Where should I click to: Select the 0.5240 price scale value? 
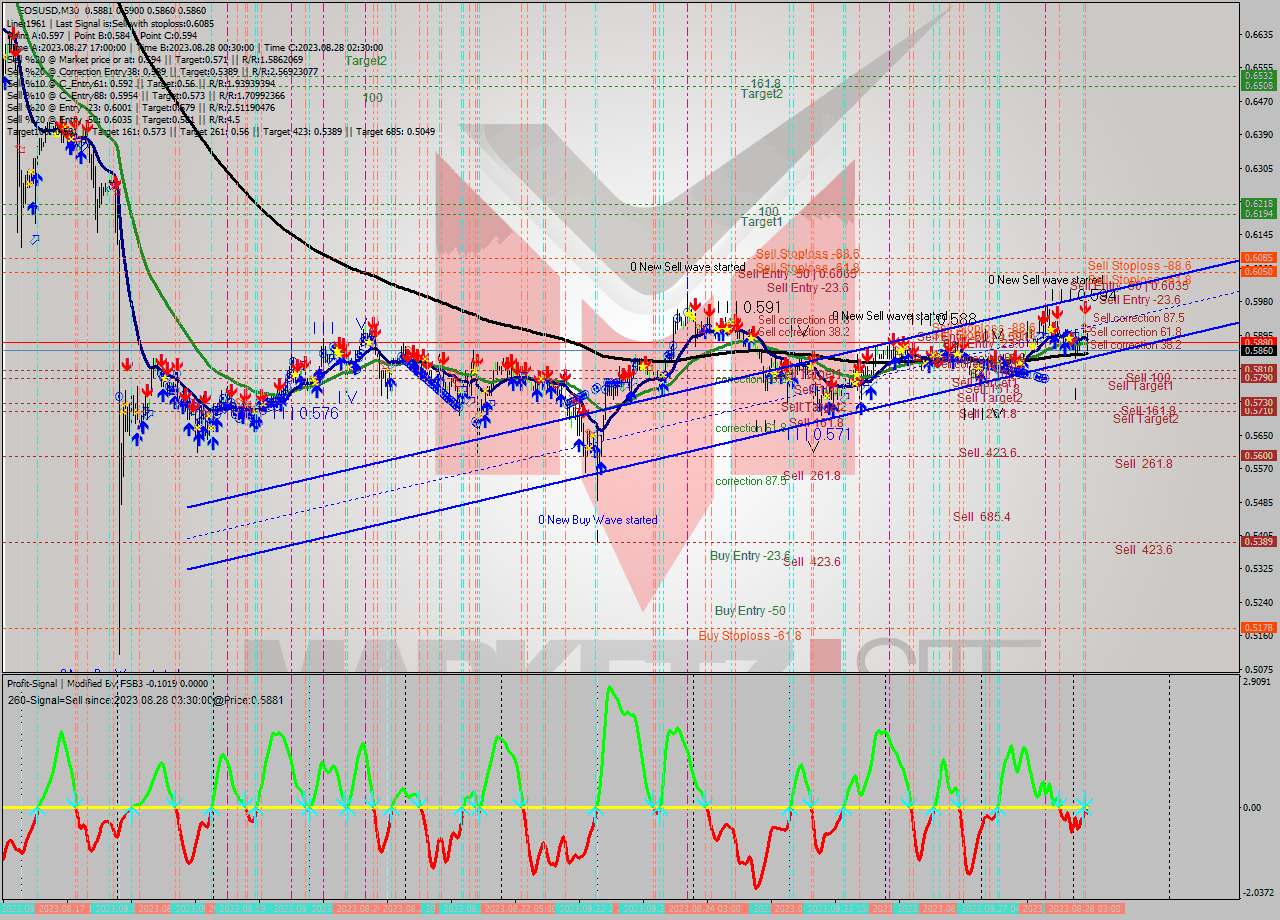(x=1257, y=603)
